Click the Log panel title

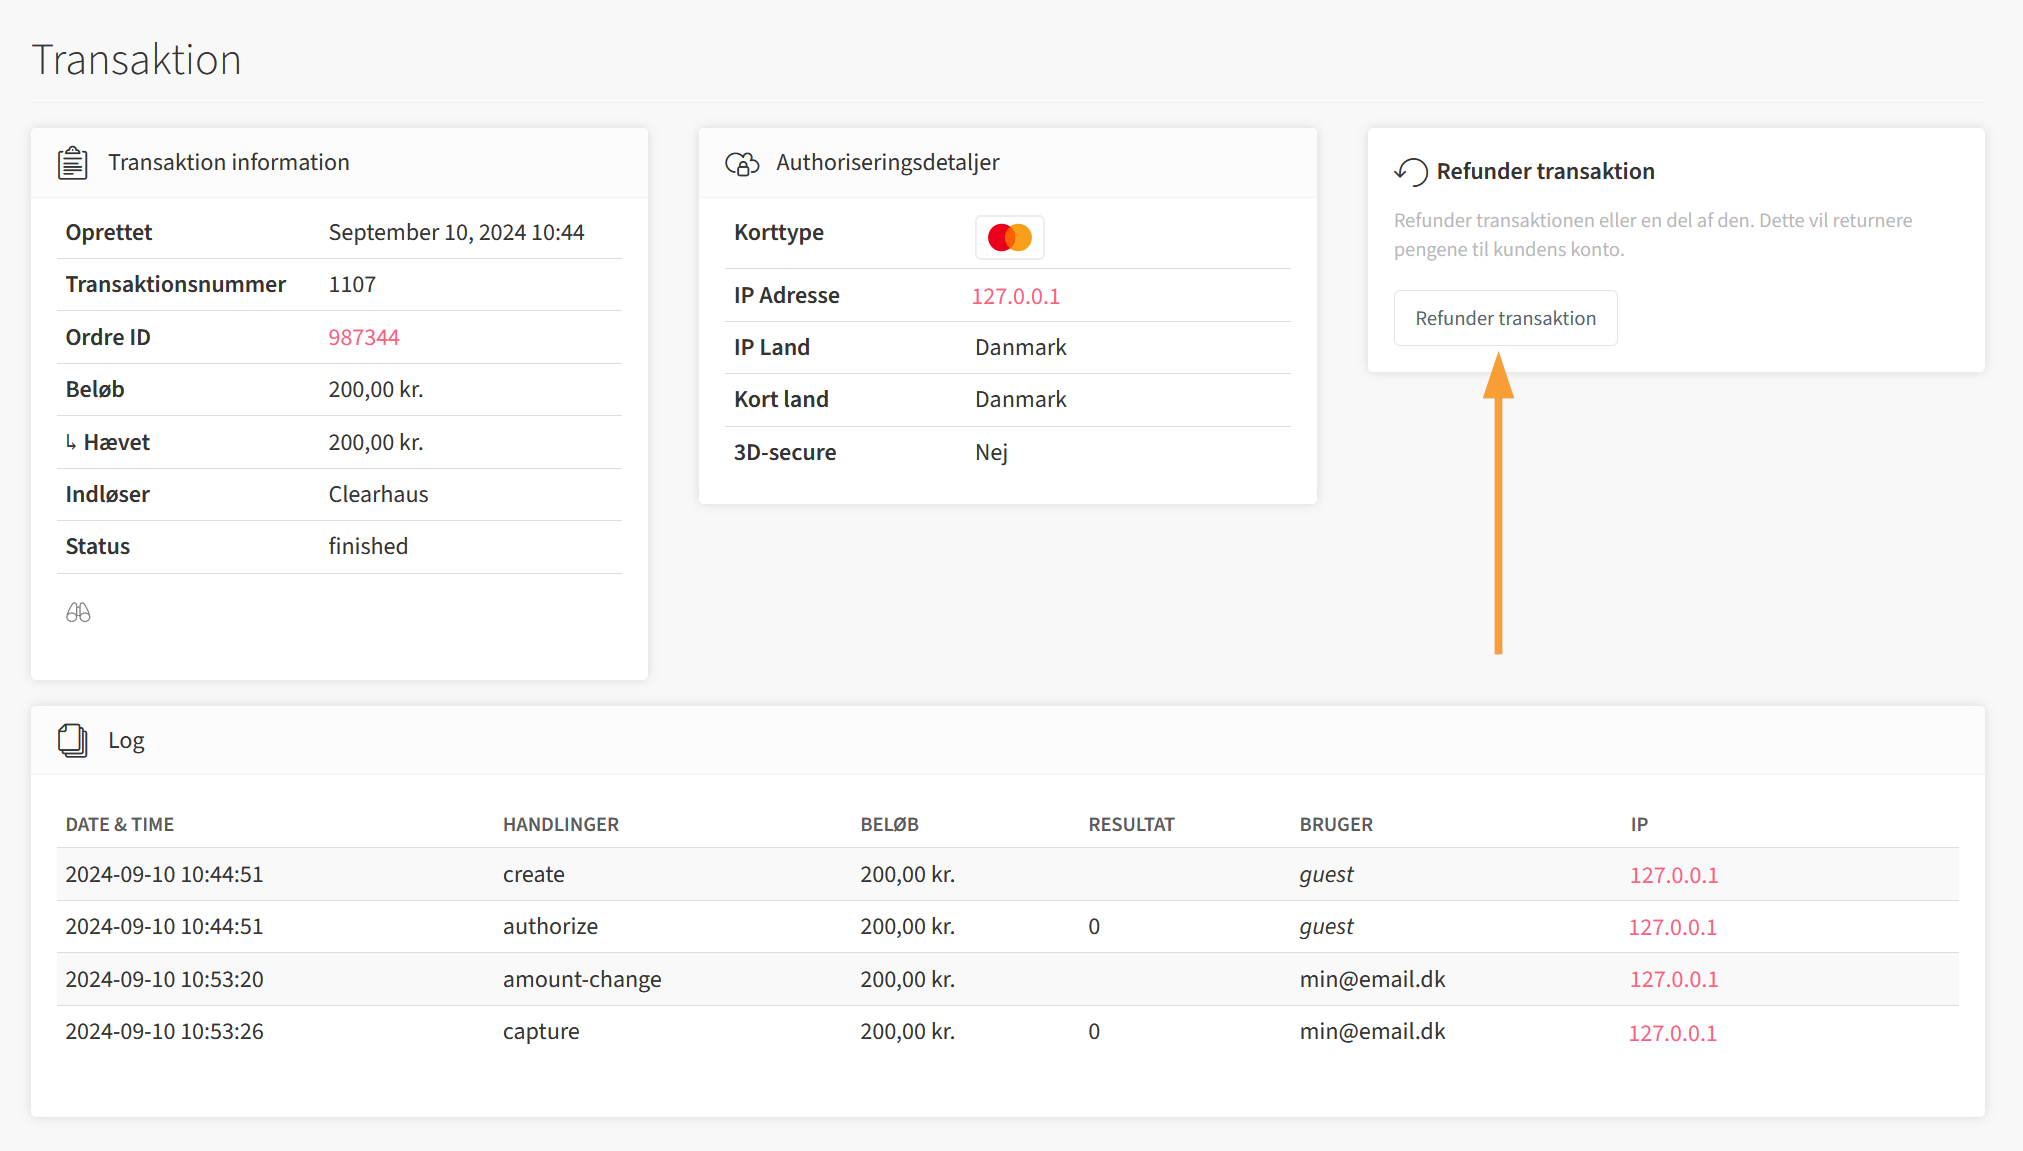[x=126, y=740]
